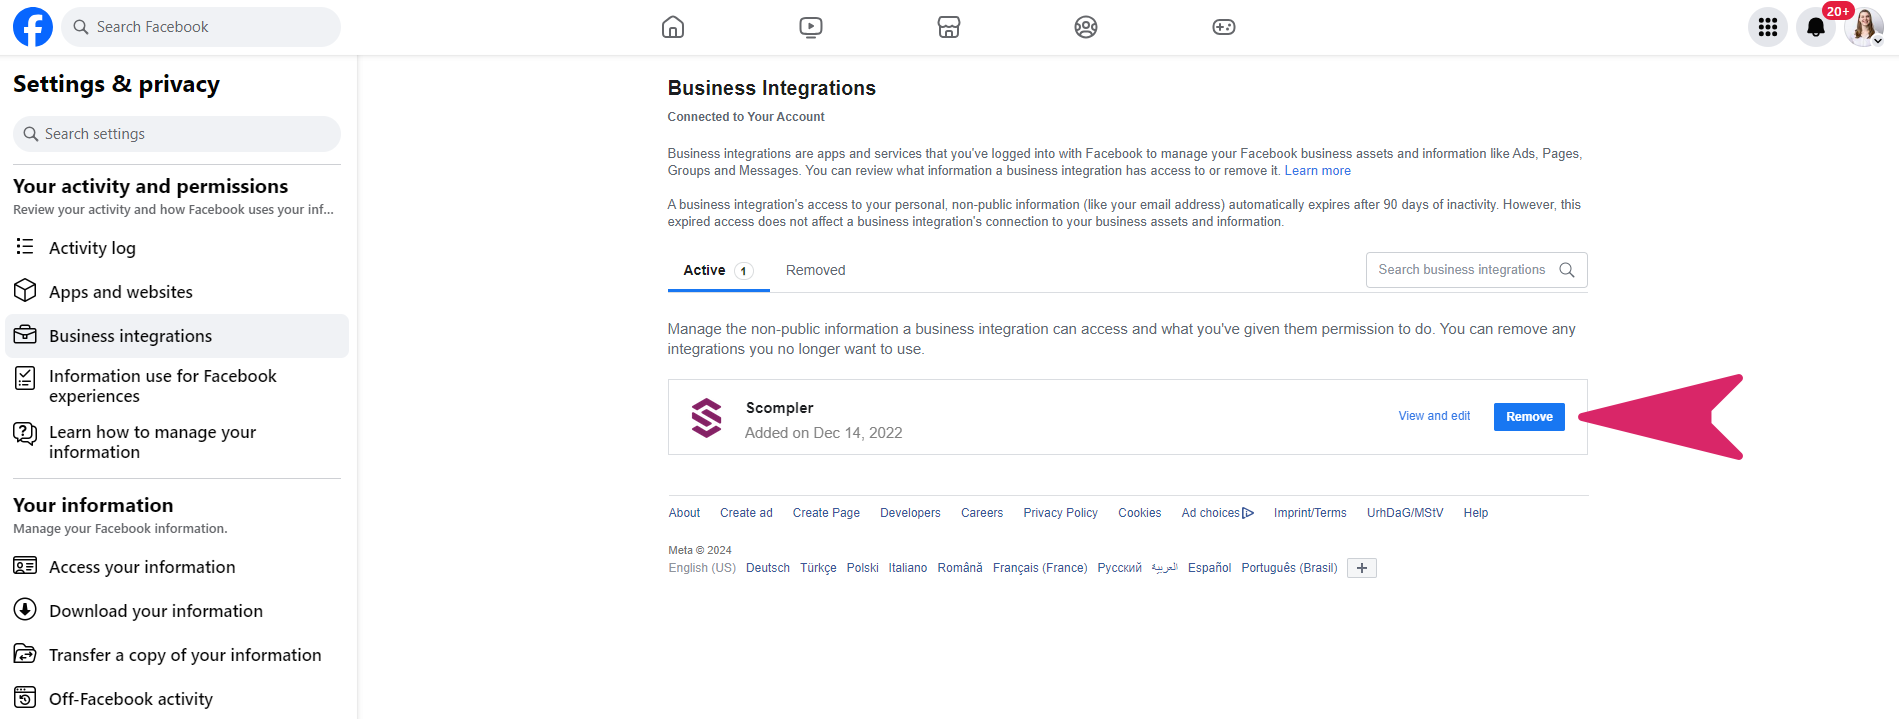The height and width of the screenshot is (719, 1899).
Task: Go to Apps and websites
Action: [120, 292]
